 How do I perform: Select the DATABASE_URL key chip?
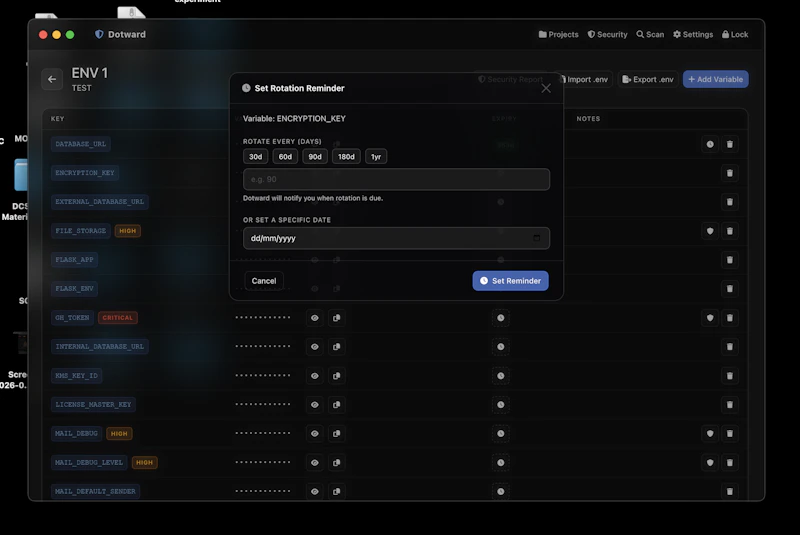point(81,144)
